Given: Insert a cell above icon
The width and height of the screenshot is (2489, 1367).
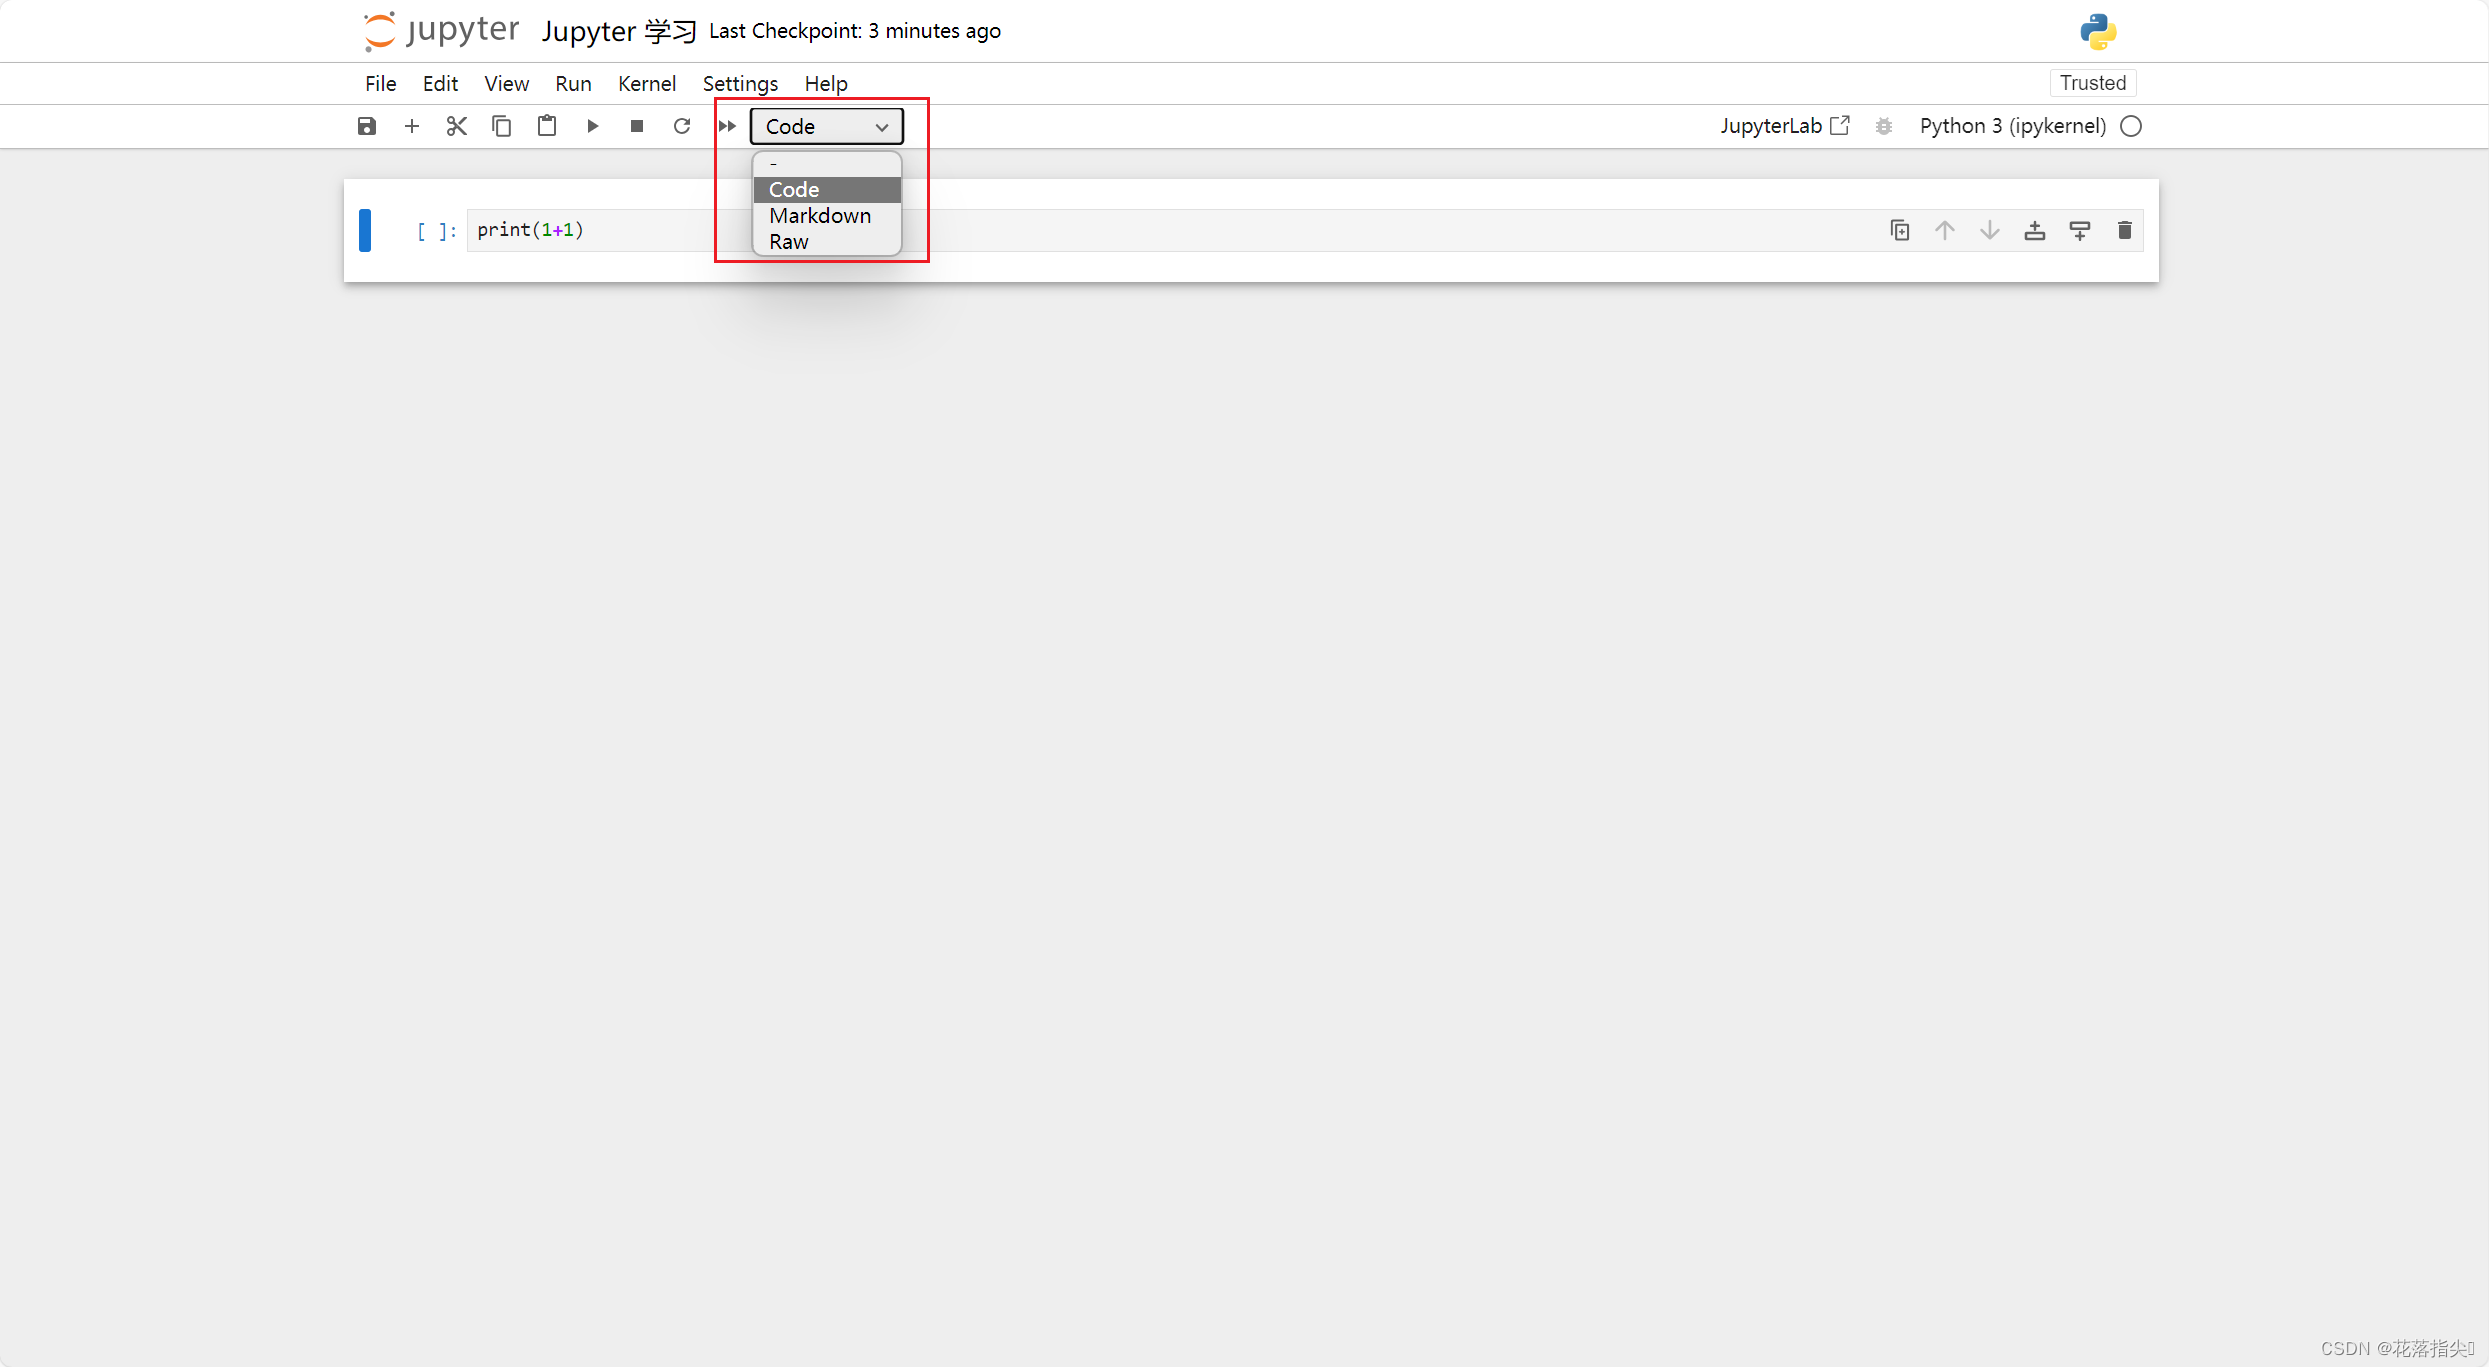Looking at the screenshot, I should tap(2035, 231).
